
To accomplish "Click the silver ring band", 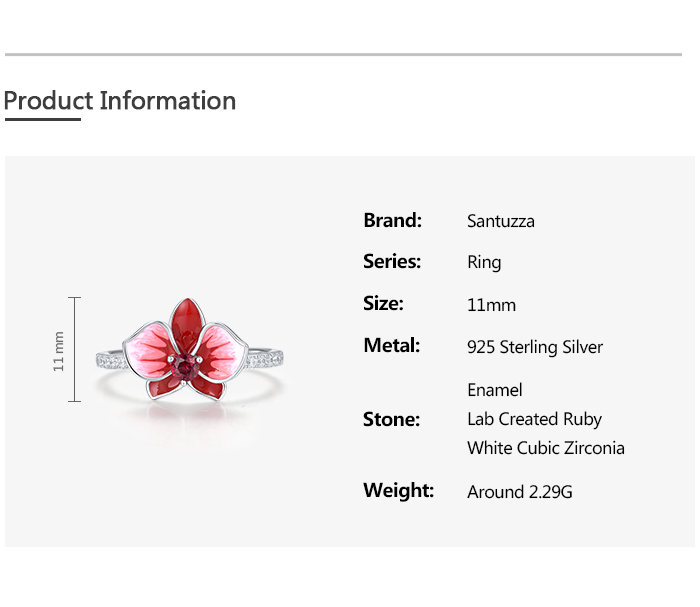I will coord(268,357).
